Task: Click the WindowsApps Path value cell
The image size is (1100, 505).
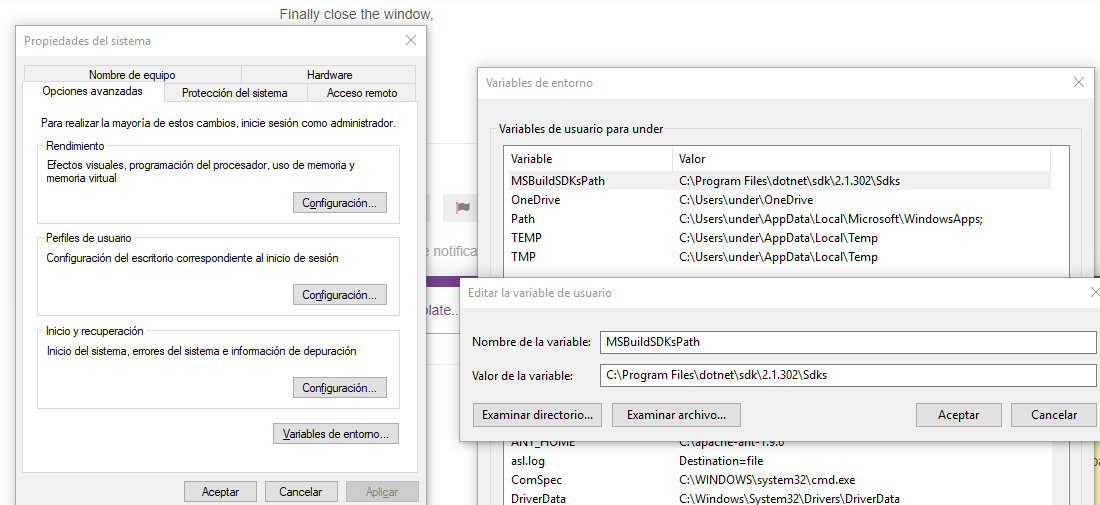Action: 831,219
